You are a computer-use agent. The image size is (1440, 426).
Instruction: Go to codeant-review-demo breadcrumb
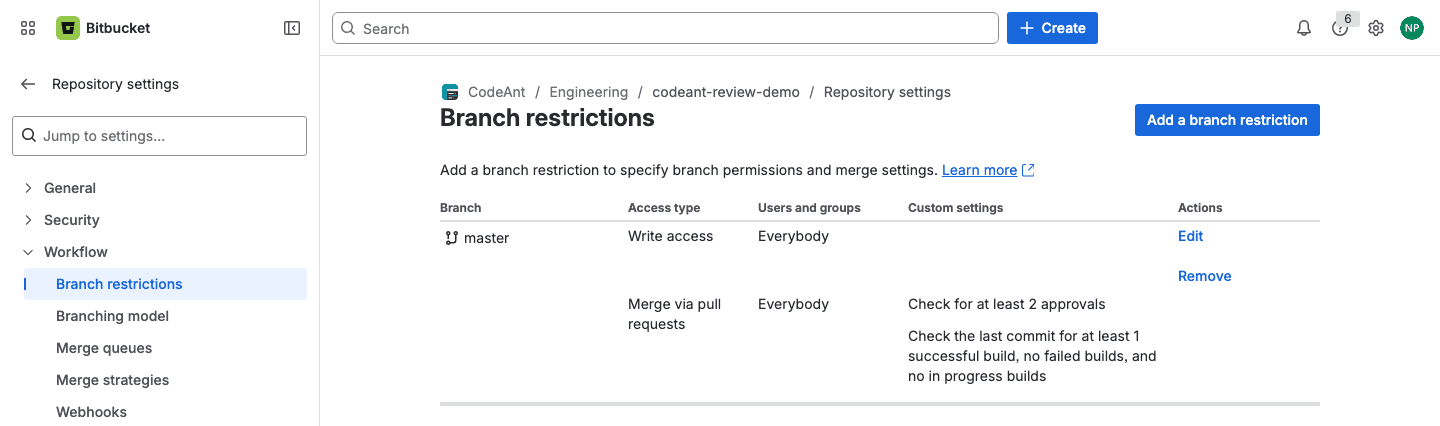click(x=726, y=92)
